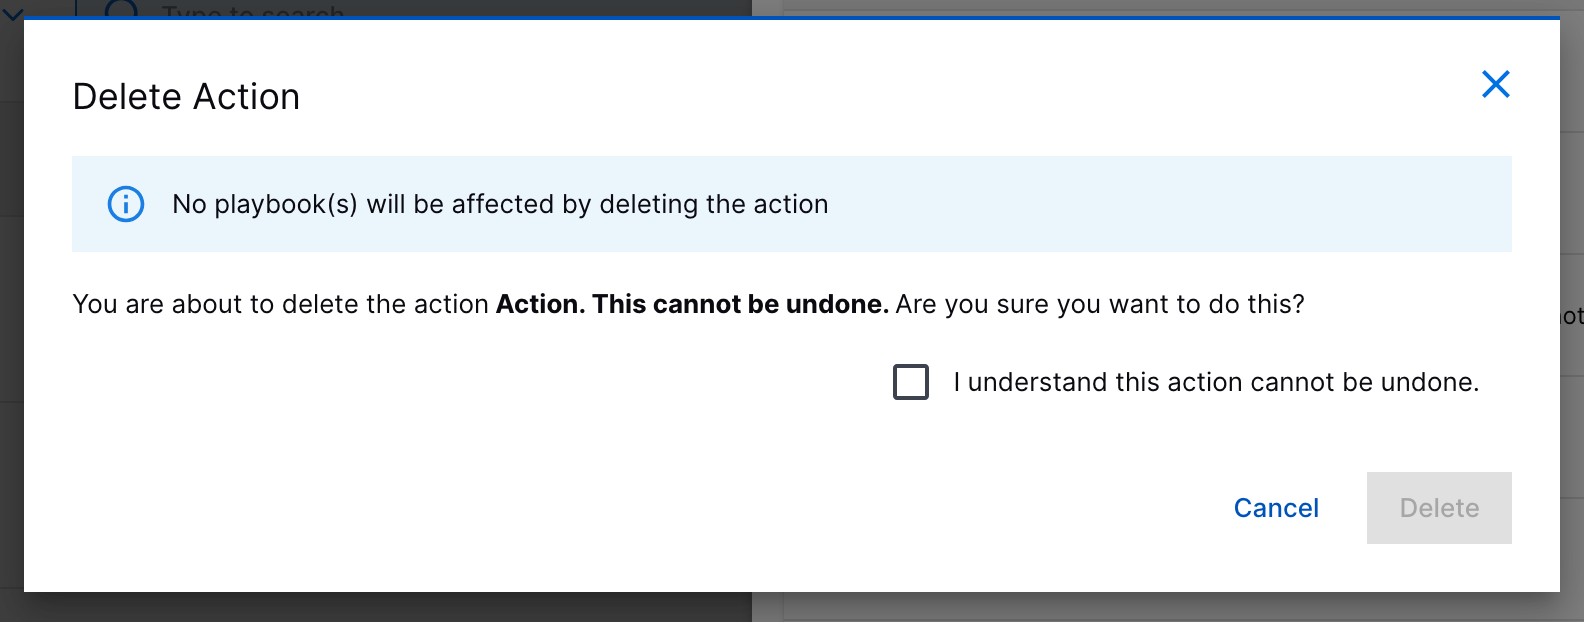Screen dimensions: 1584x622
Task: Click the info indicator beside the playbook notice
Action: 125,204
